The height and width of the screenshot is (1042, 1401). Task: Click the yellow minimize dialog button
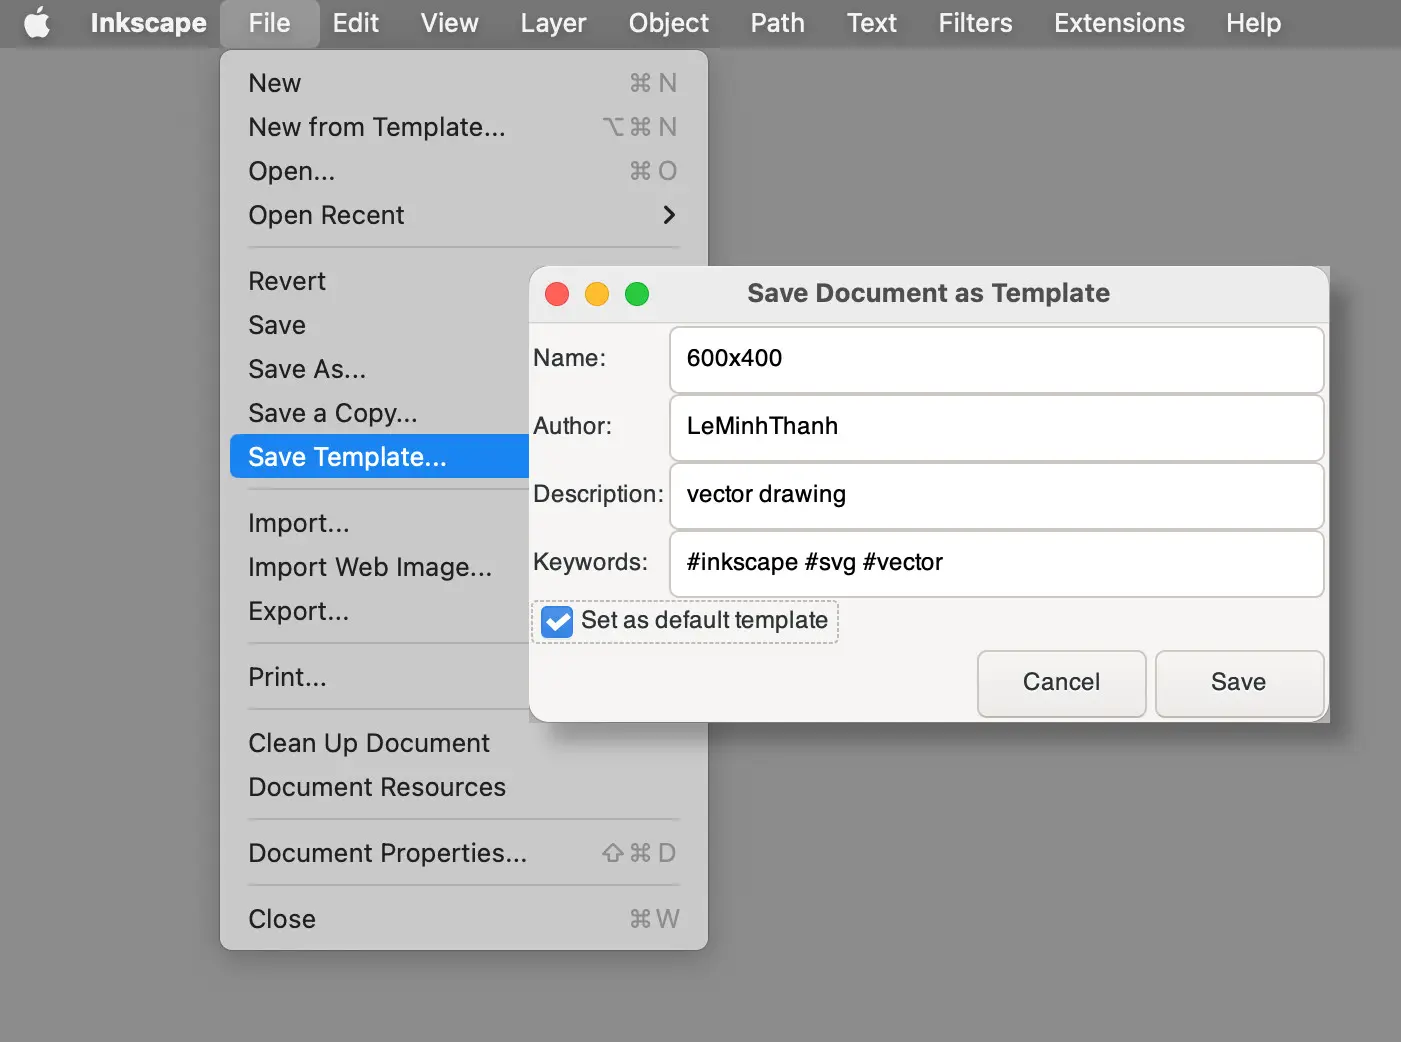[597, 294]
